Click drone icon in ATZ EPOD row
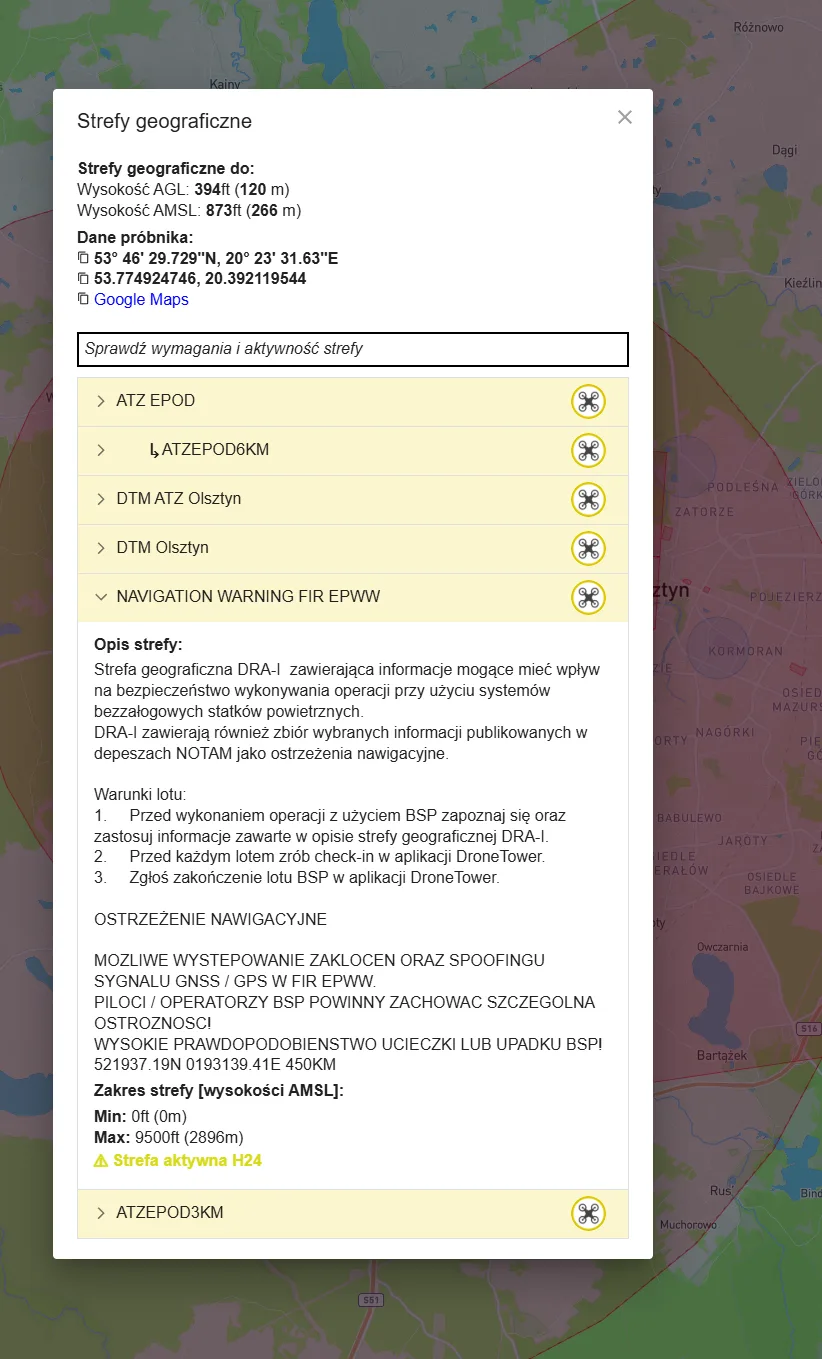The height and width of the screenshot is (1359, 822). [588, 401]
